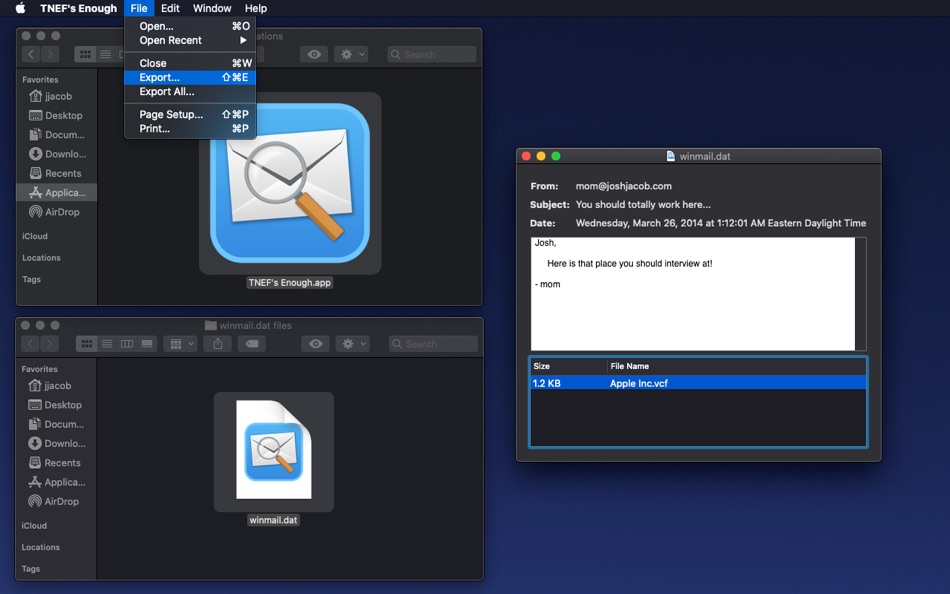Open Downloads in lower Finder sidebar
The width and height of the screenshot is (950, 594).
pos(56,444)
